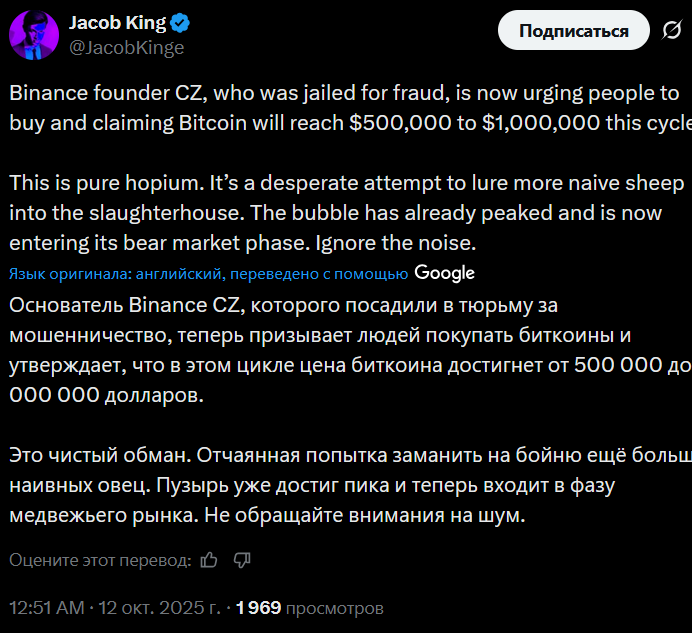This screenshot has width=692, height=633.
Task: Click the blue verified badge beside Jacob King
Action: (181, 23)
